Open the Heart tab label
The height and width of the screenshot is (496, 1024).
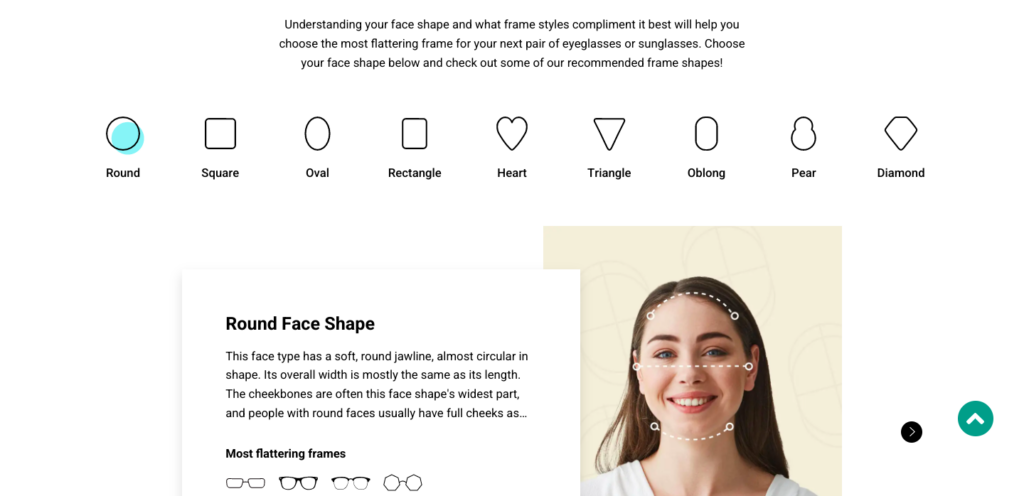tap(512, 173)
